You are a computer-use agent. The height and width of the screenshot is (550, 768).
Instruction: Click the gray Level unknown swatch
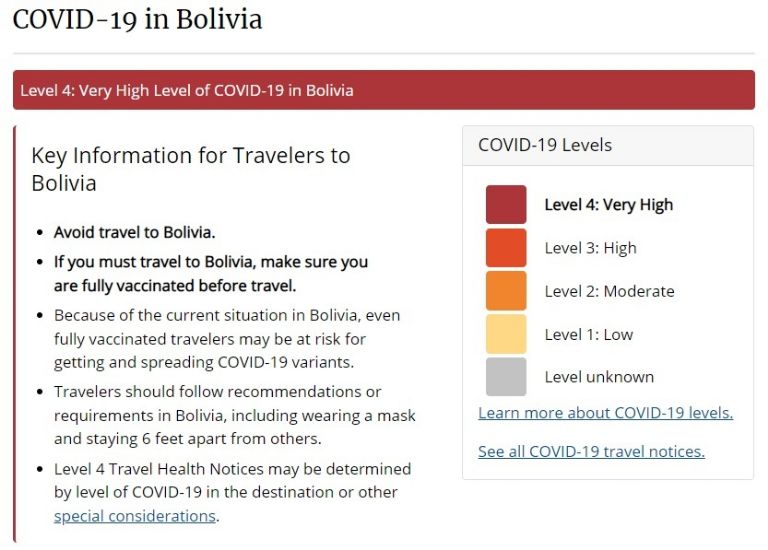pyautogui.click(x=506, y=376)
